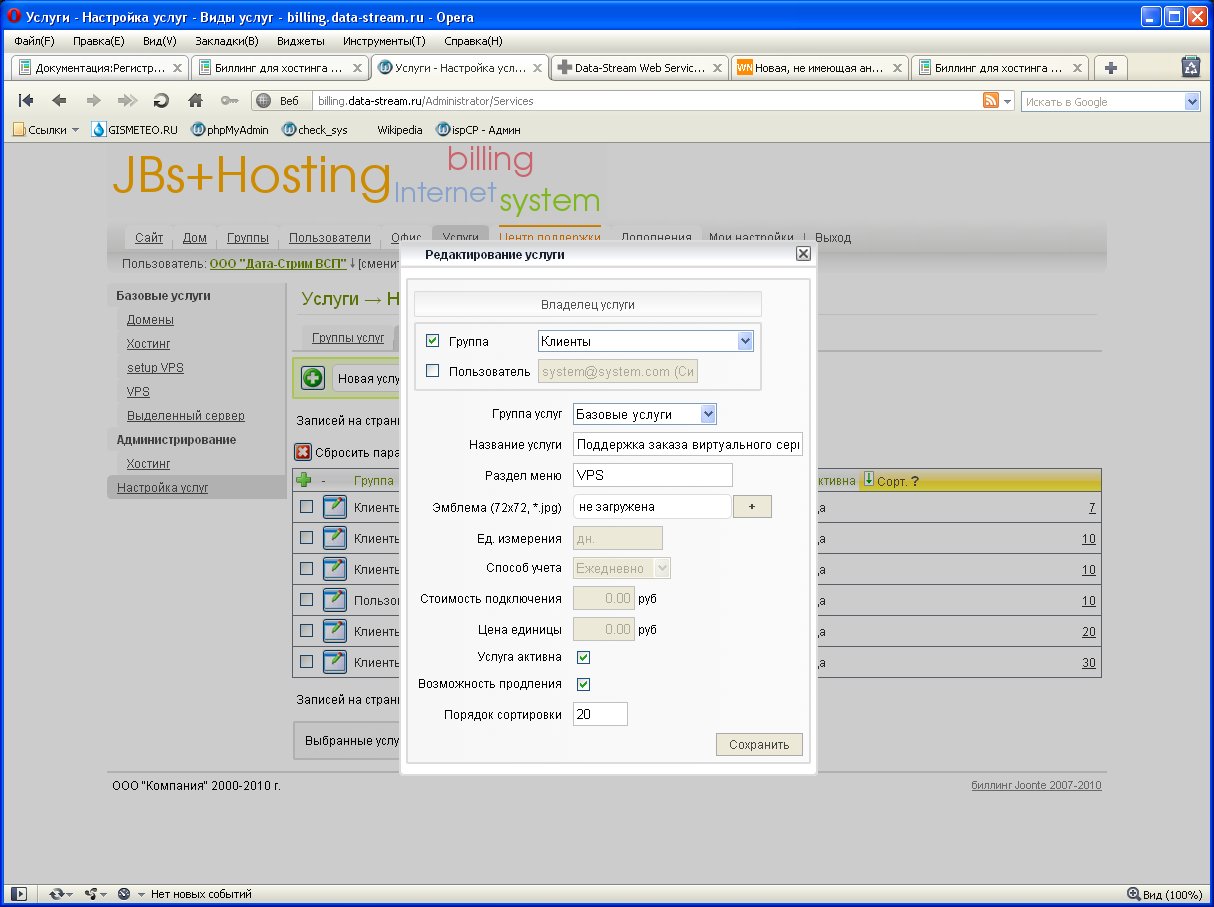Open new tab with plus button
The width and height of the screenshot is (1214, 907).
(1110, 68)
